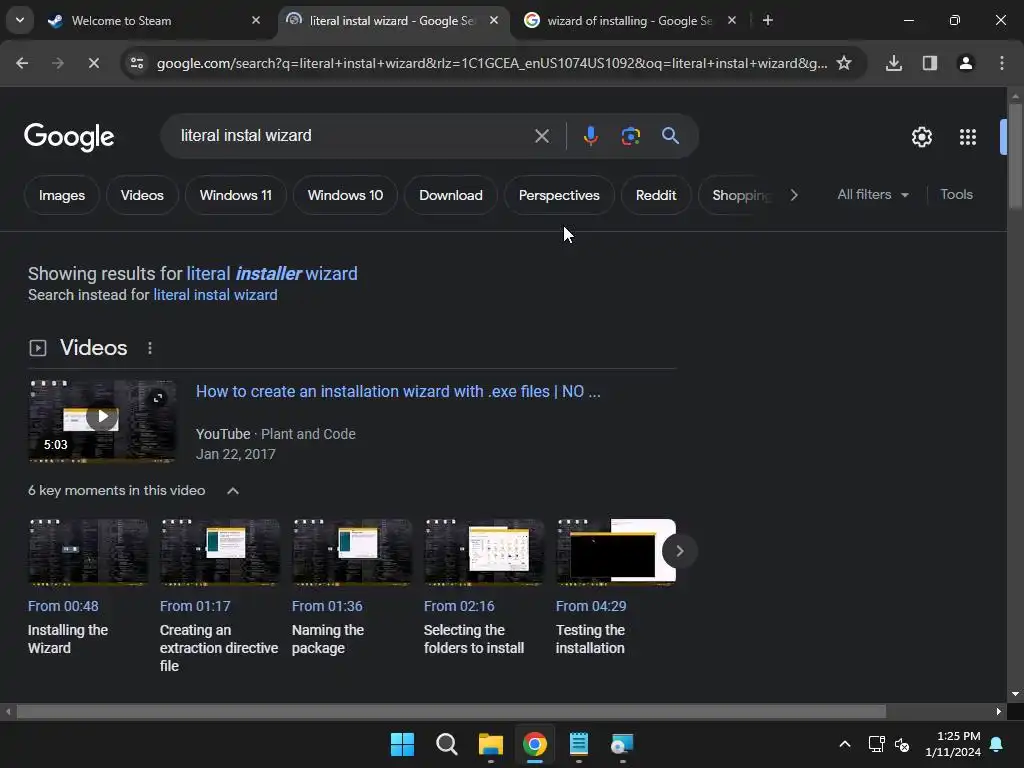The image size is (1024, 768).
Task: Close the Welcome to Steam tab
Action: tap(256, 21)
